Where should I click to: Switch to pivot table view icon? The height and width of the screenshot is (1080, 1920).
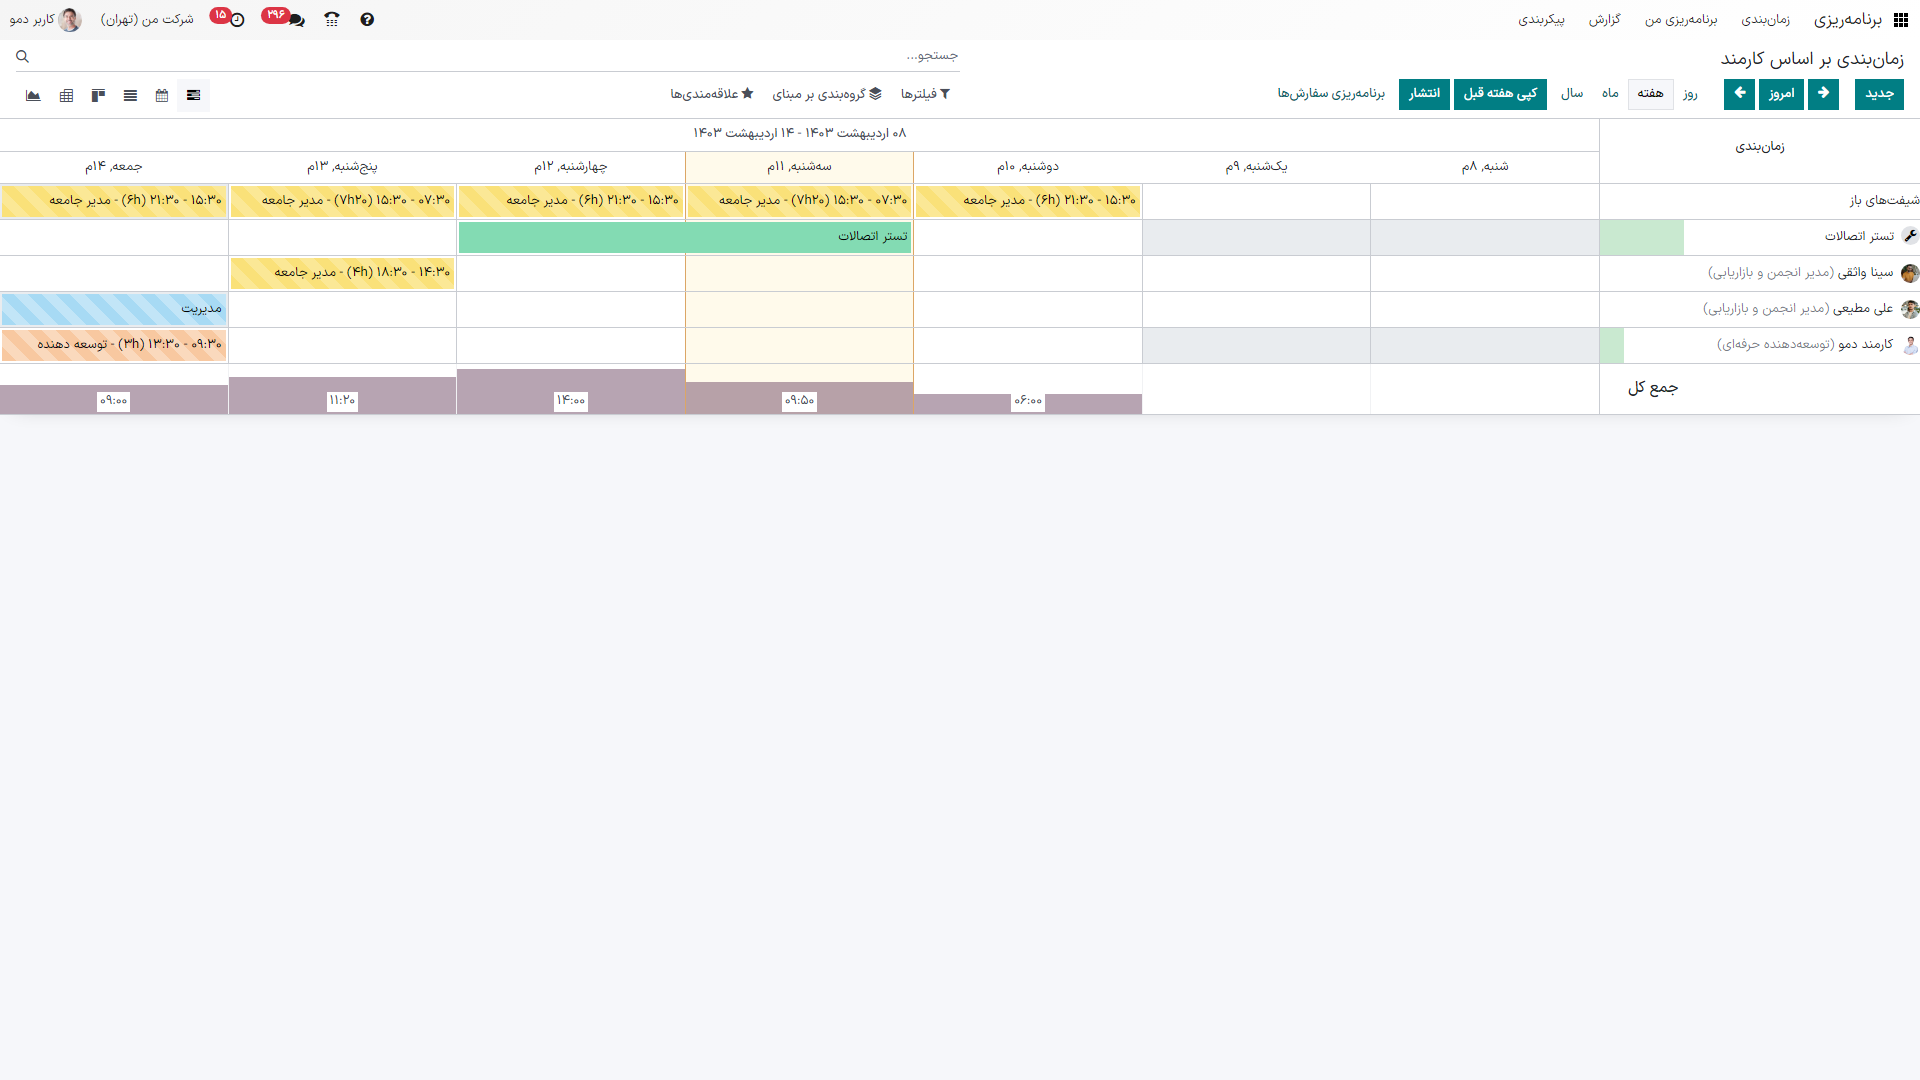pos(66,96)
